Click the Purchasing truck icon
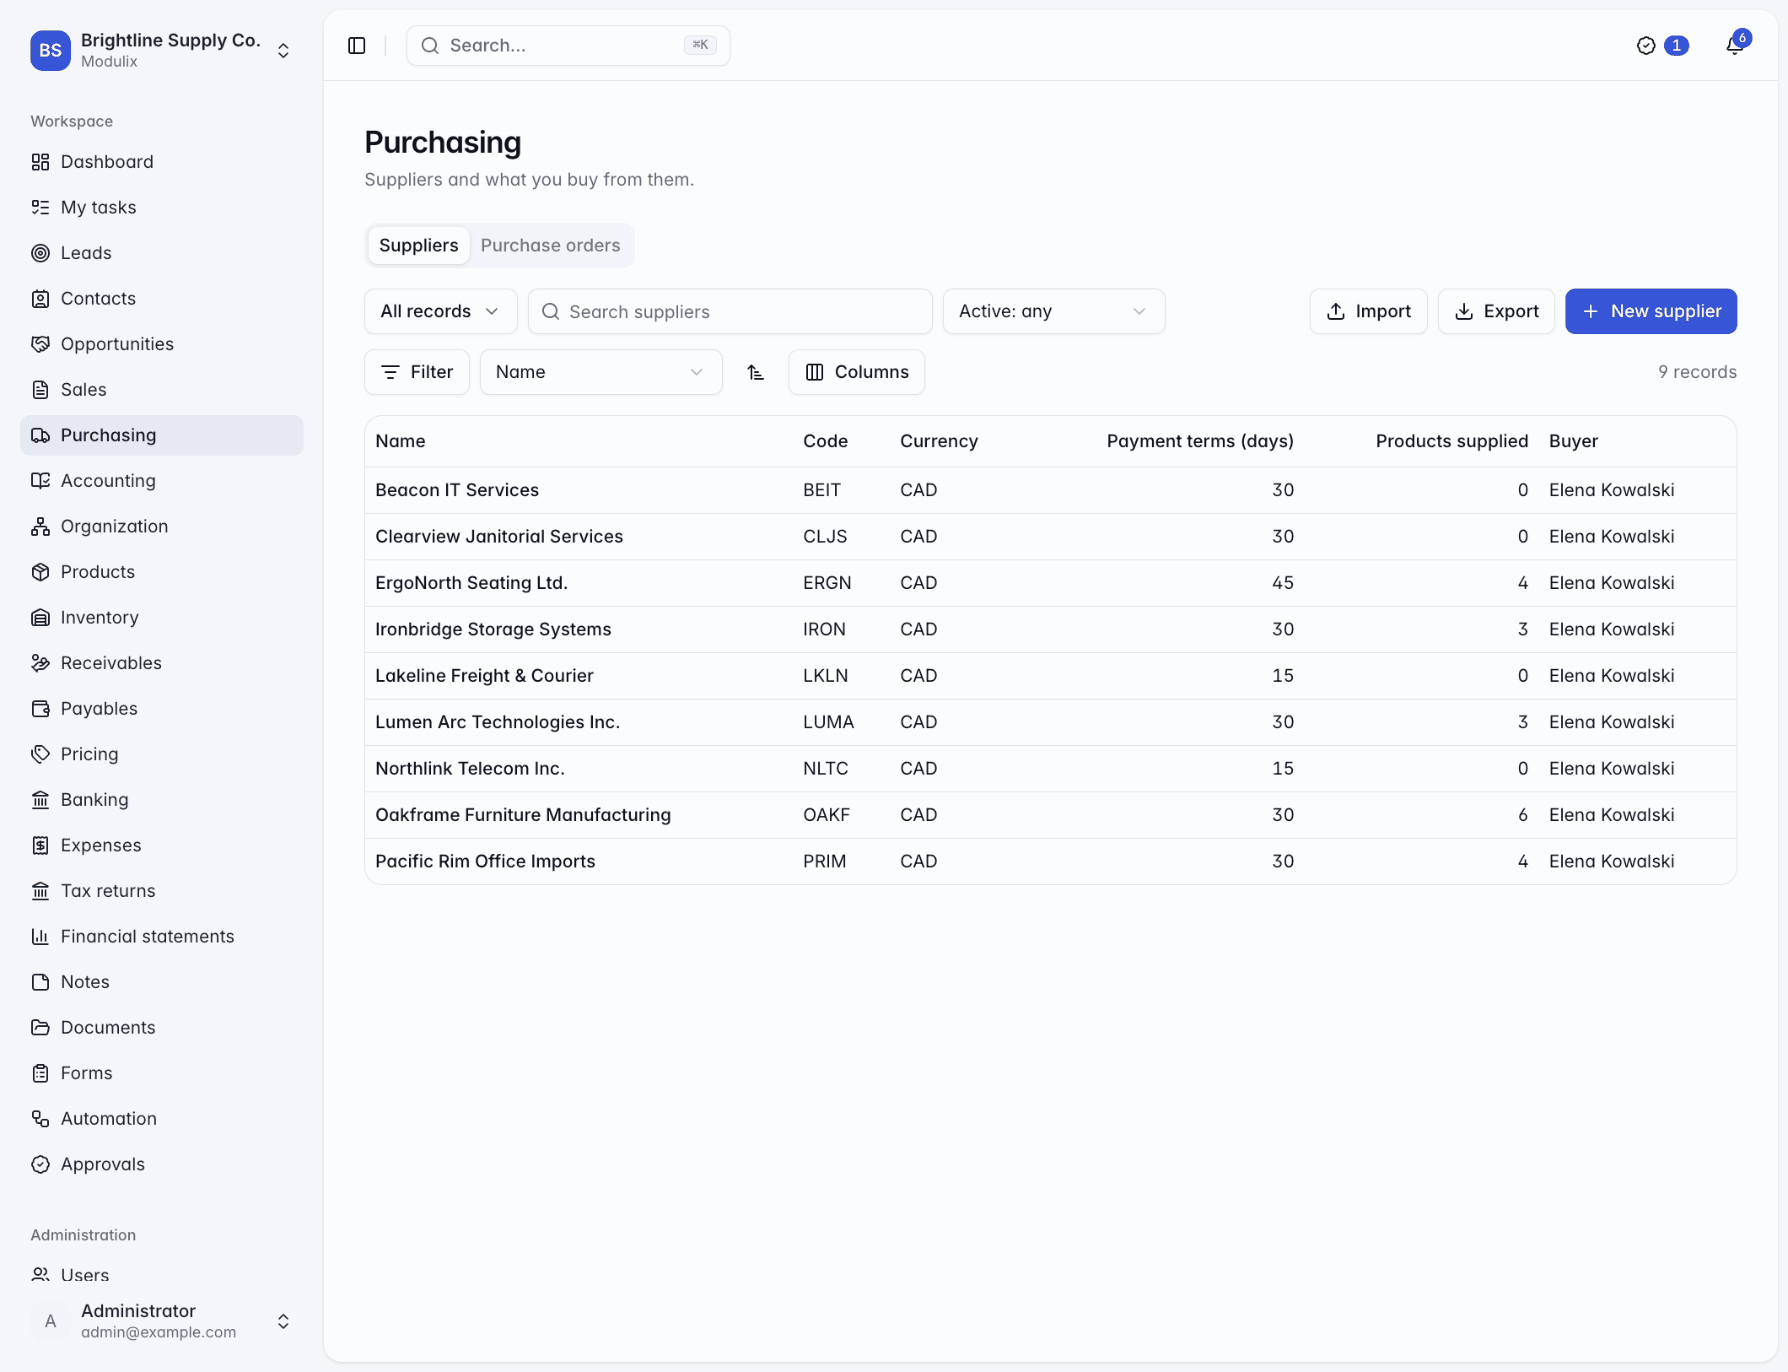Viewport: 1788px width, 1372px height. 40,435
